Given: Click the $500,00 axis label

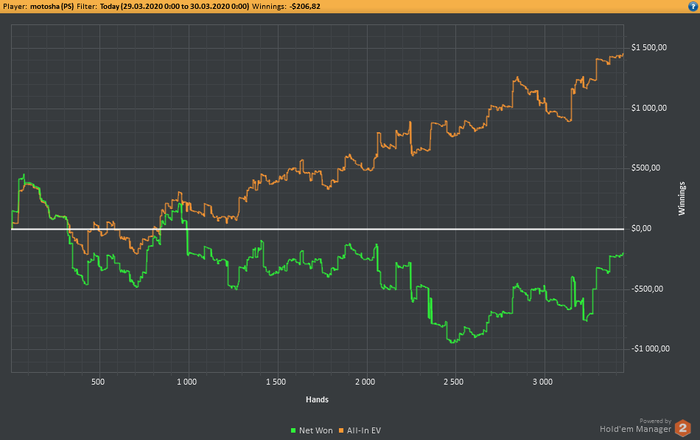Looking at the screenshot, I should tap(646, 168).
